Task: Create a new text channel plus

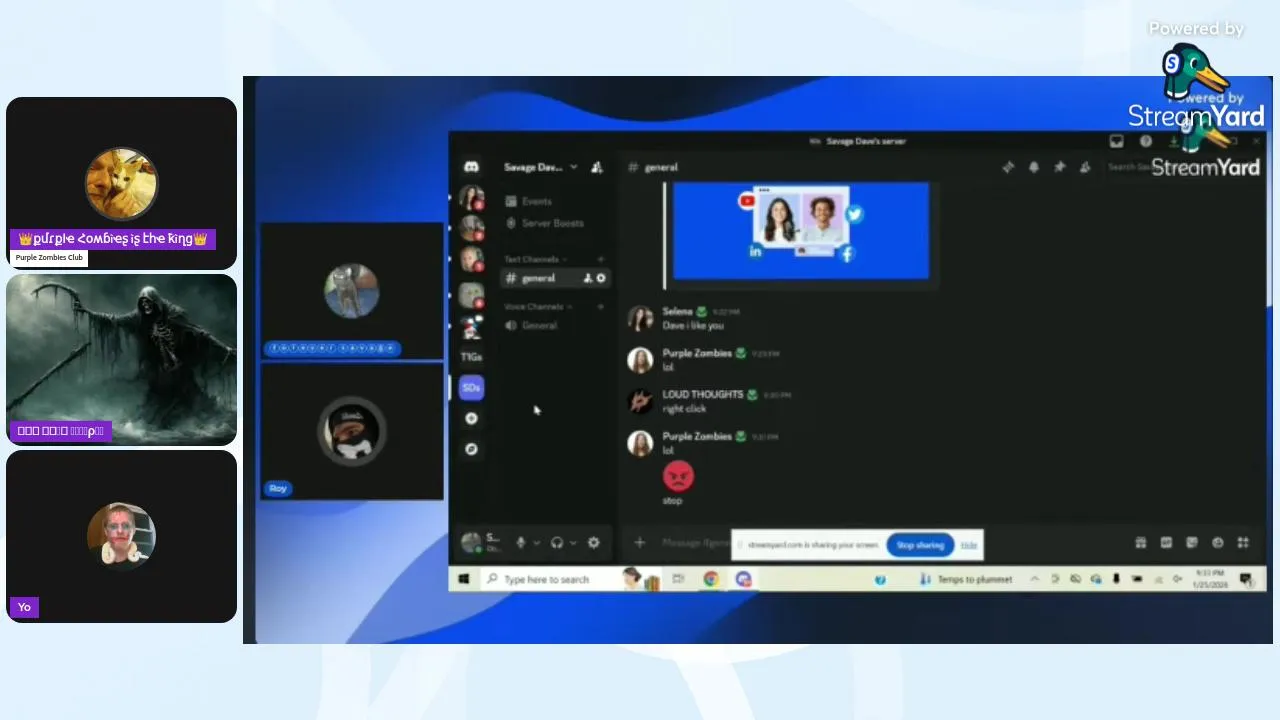Action: click(601, 260)
